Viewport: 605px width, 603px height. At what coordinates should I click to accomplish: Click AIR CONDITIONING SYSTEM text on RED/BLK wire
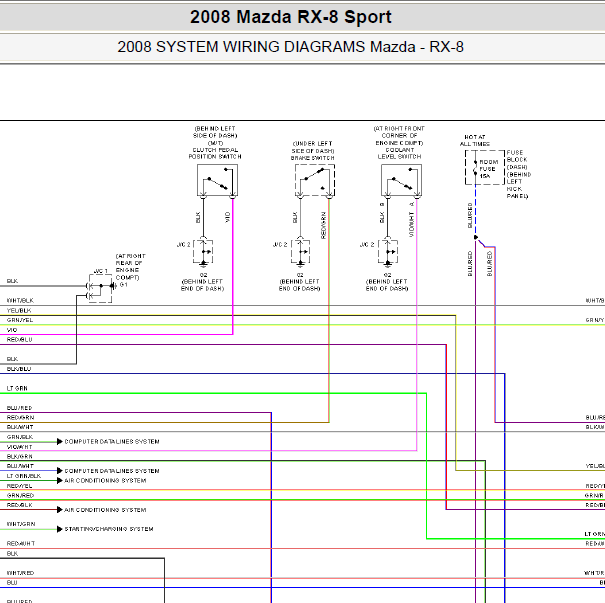tap(105, 510)
